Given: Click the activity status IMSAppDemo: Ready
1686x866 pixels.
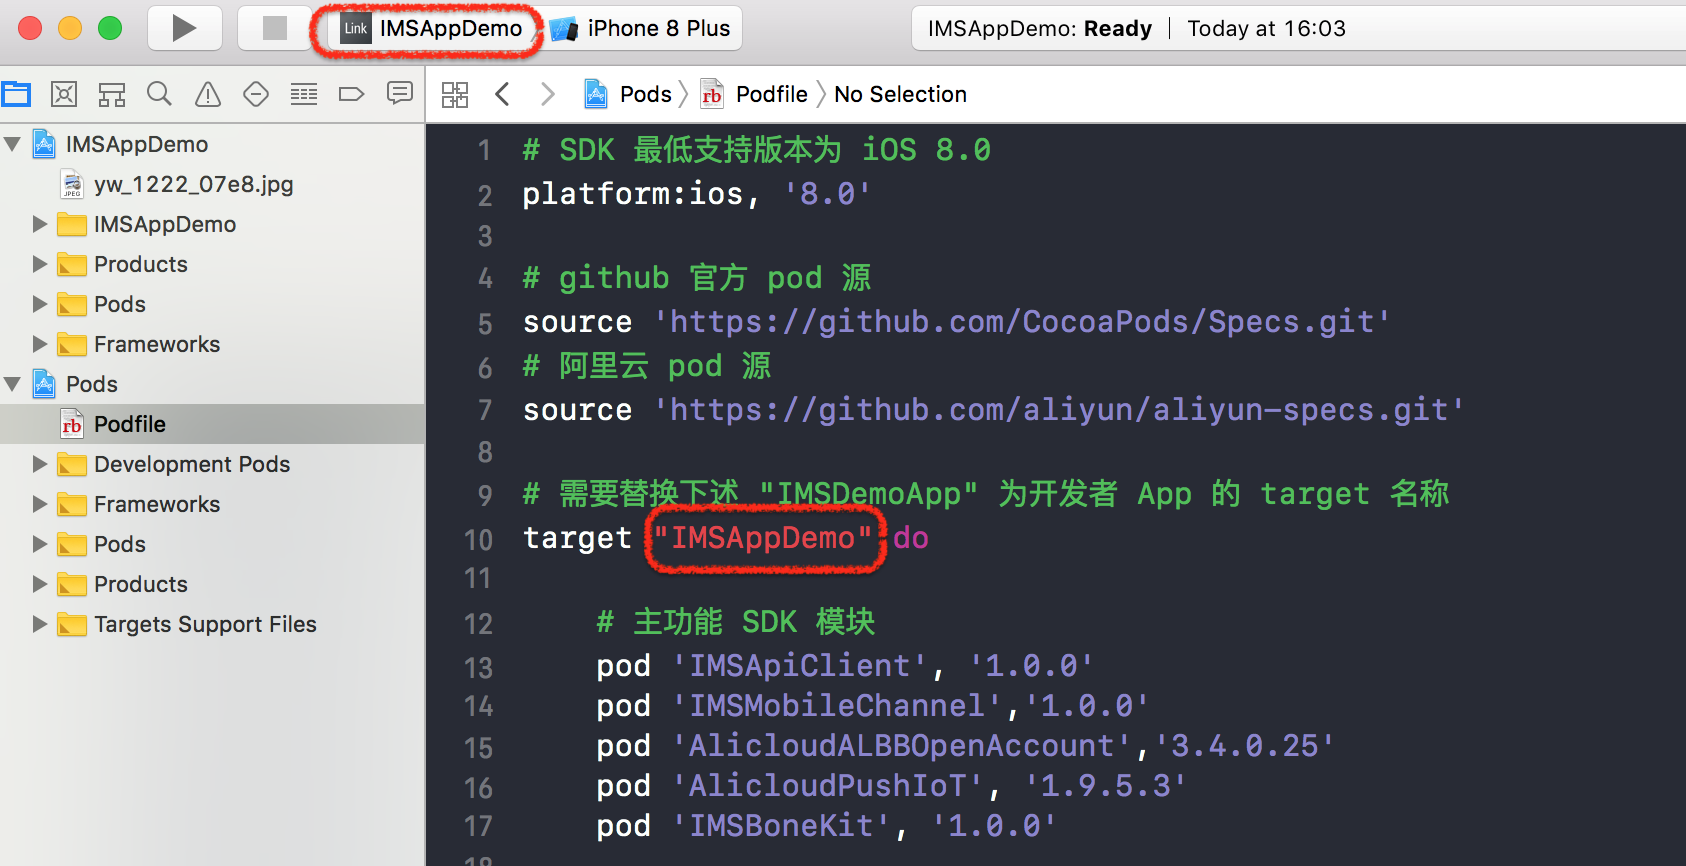Looking at the screenshot, I should pos(1039,28).
